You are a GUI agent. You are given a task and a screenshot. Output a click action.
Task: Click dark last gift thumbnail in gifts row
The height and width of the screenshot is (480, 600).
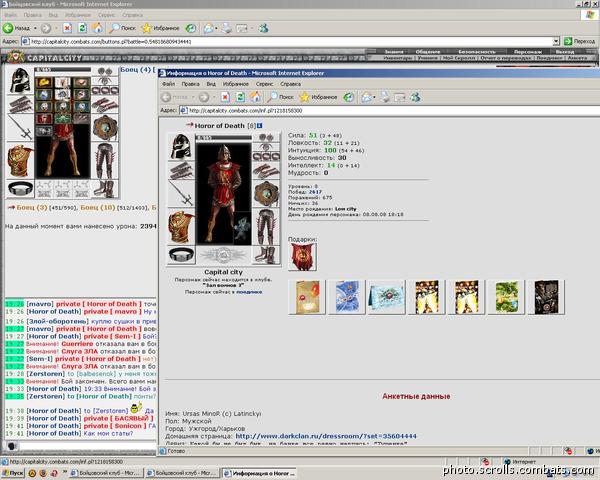coord(546,297)
